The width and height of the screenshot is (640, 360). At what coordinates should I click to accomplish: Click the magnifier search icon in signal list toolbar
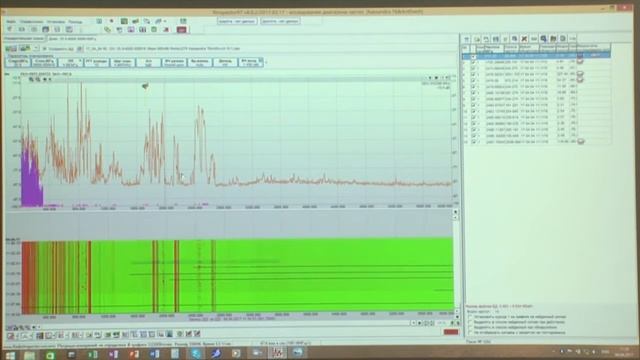point(544,39)
